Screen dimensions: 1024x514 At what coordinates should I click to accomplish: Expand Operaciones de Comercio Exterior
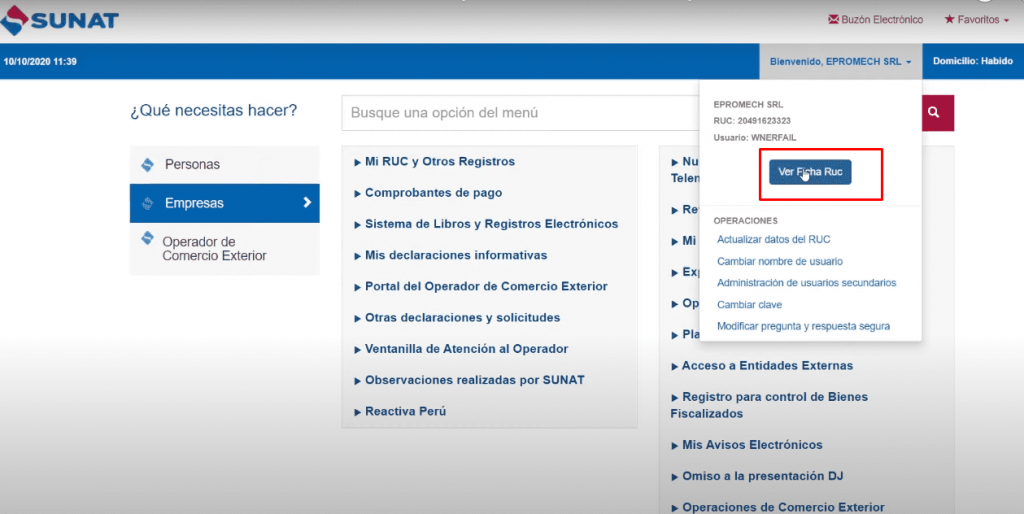778,507
